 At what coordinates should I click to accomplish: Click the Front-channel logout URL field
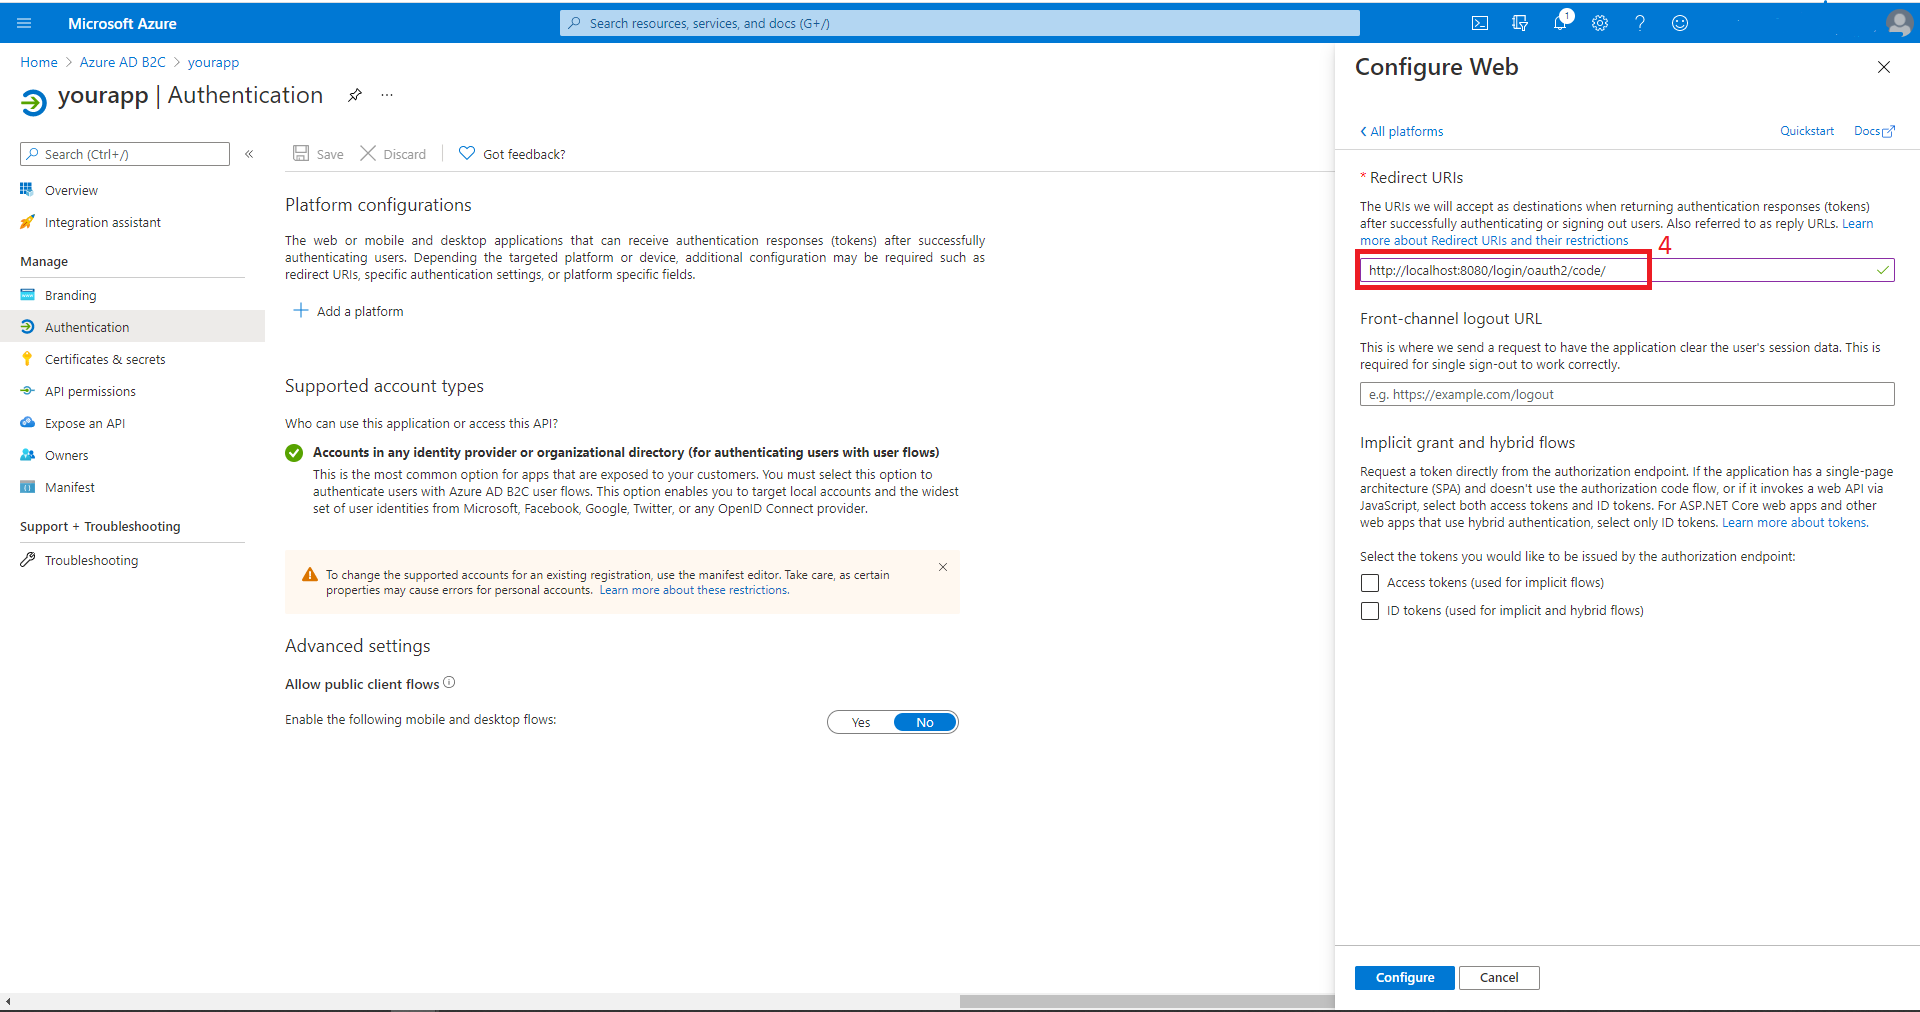[1625, 393]
